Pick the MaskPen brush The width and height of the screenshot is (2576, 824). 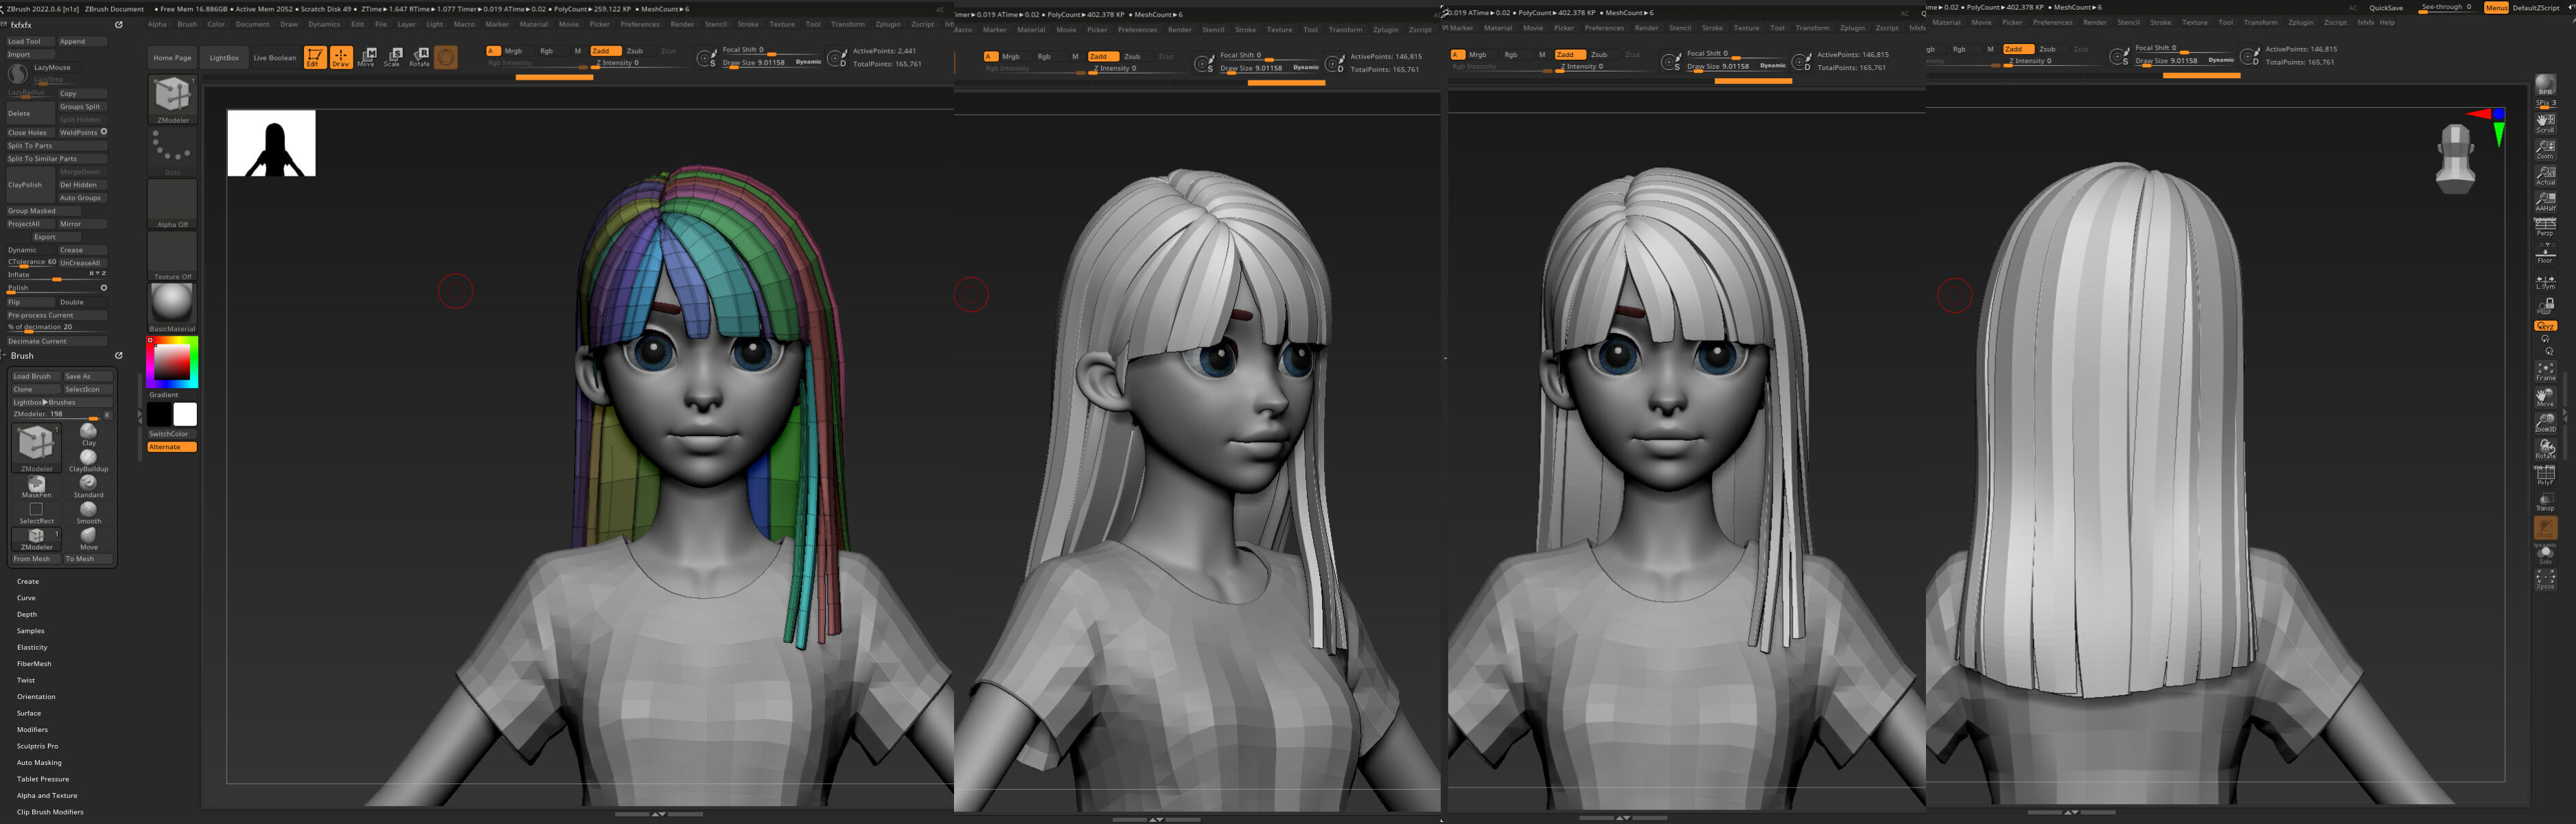36,487
